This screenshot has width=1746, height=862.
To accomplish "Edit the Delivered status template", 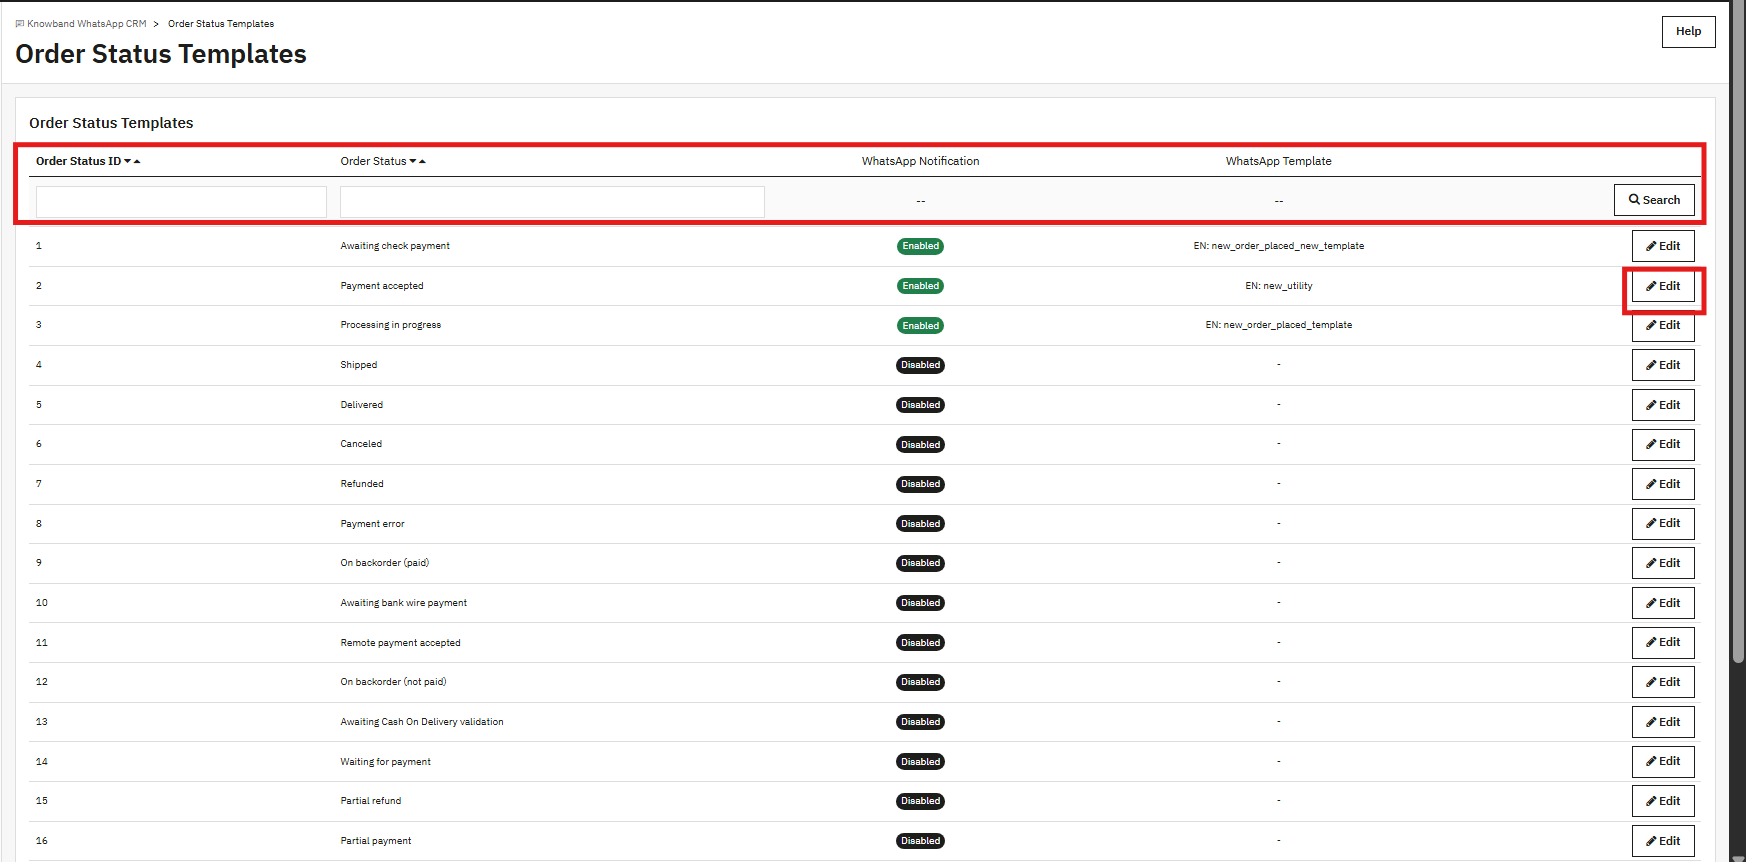I will (1663, 405).
